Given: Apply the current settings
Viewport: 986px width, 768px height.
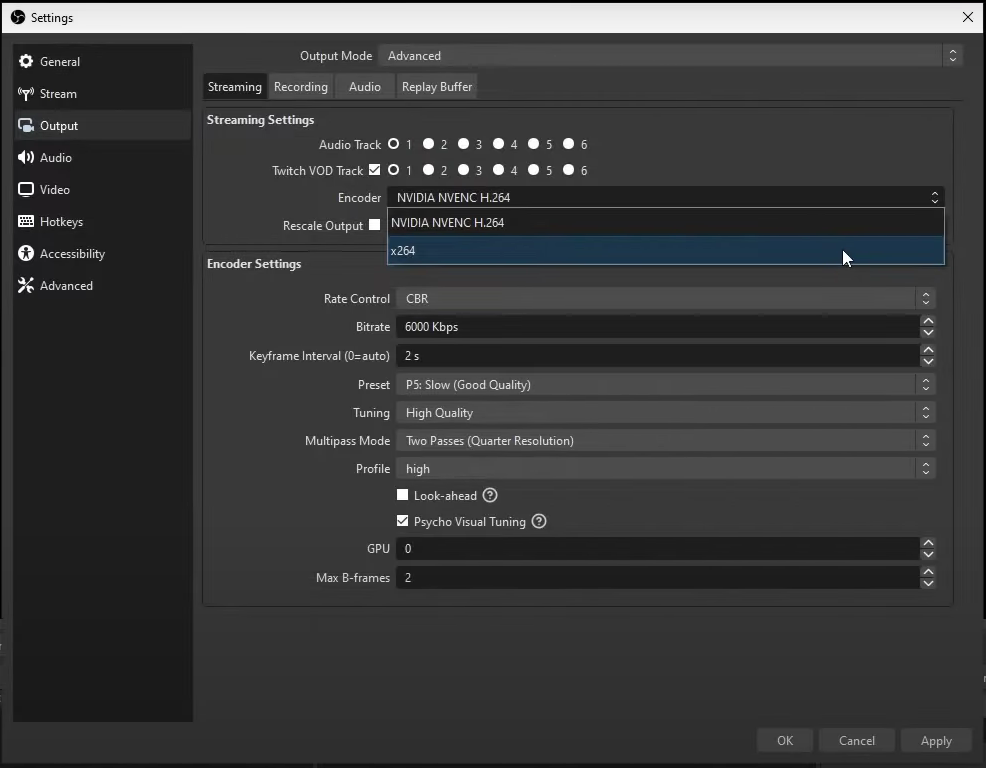Looking at the screenshot, I should click(935, 740).
